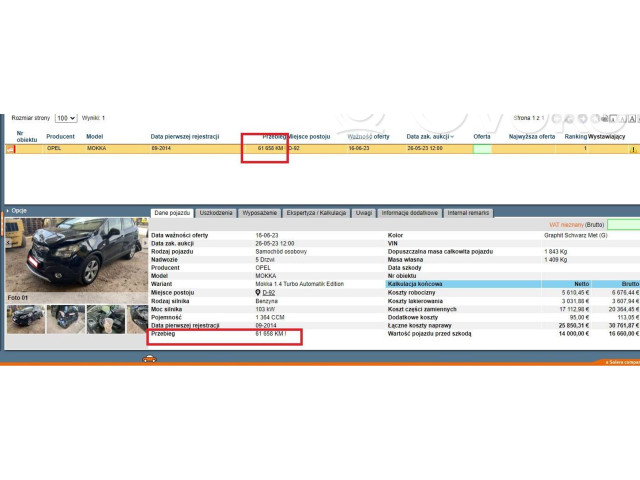The width and height of the screenshot is (640, 480).
Task: Click the orange vehicle icon in OPEL row
Action: coord(11,149)
